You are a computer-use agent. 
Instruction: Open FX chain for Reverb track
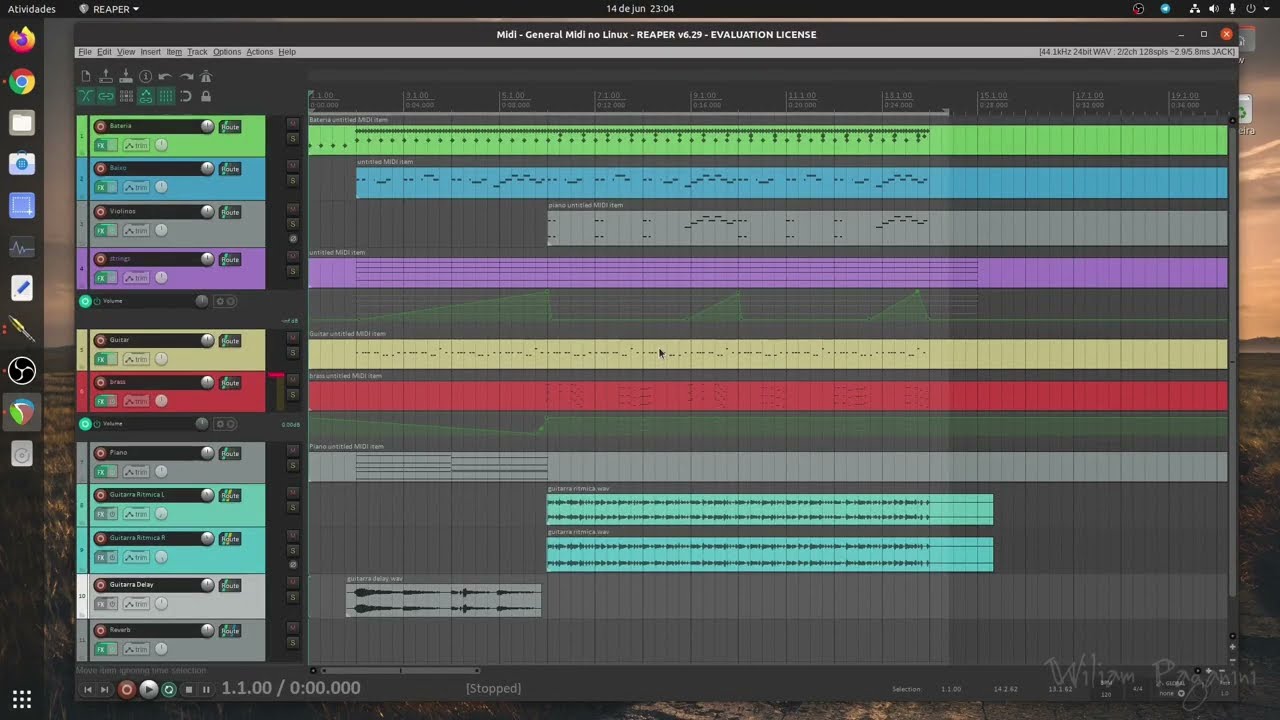point(100,649)
